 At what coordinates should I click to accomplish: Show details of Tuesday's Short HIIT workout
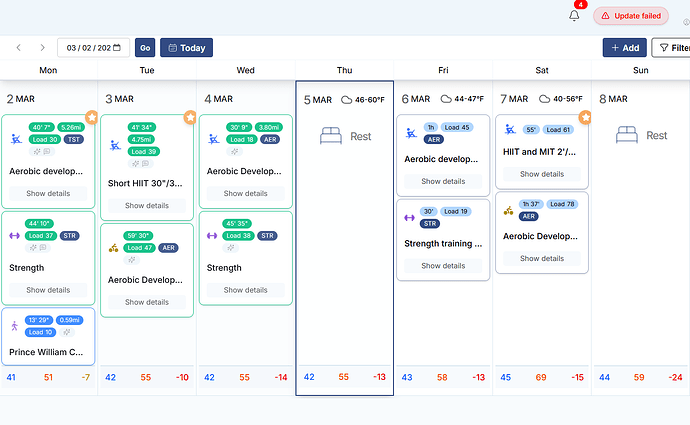point(147,205)
